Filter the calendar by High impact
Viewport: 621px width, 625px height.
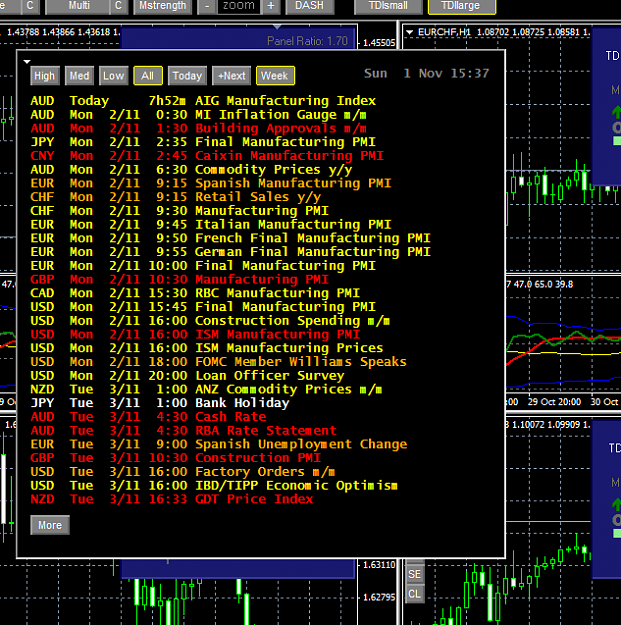45,76
